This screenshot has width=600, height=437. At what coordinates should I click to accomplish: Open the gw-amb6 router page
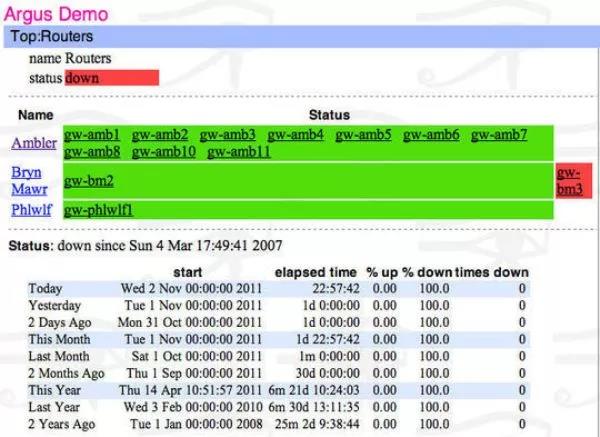point(431,135)
